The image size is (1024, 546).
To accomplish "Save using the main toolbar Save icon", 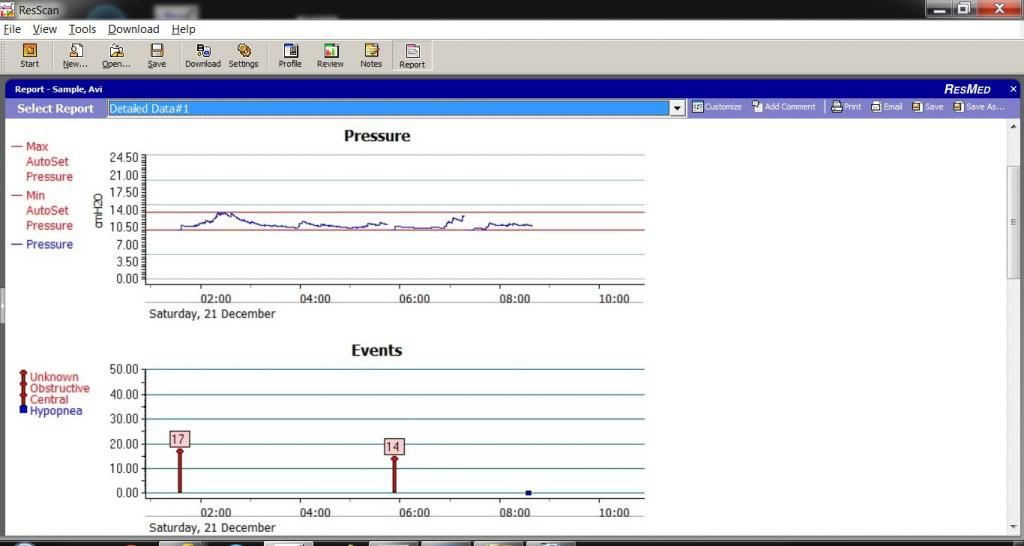I will [157, 56].
